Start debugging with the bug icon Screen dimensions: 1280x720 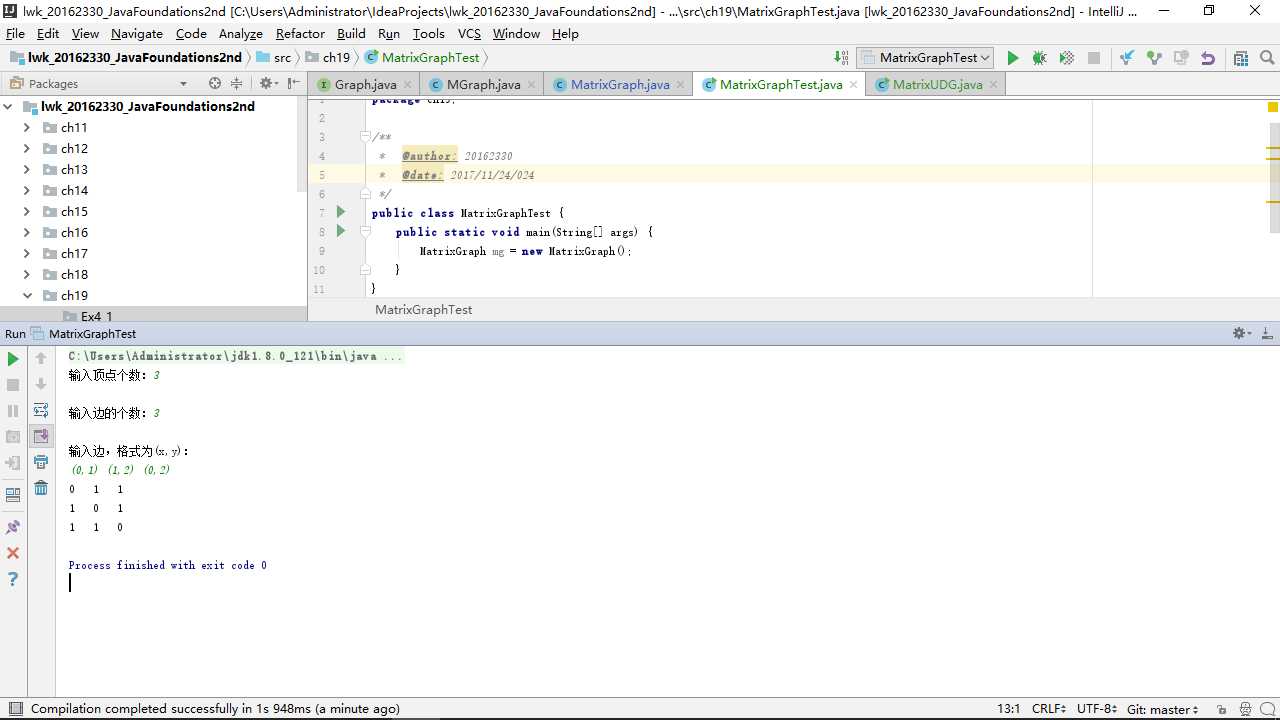click(1039, 58)
